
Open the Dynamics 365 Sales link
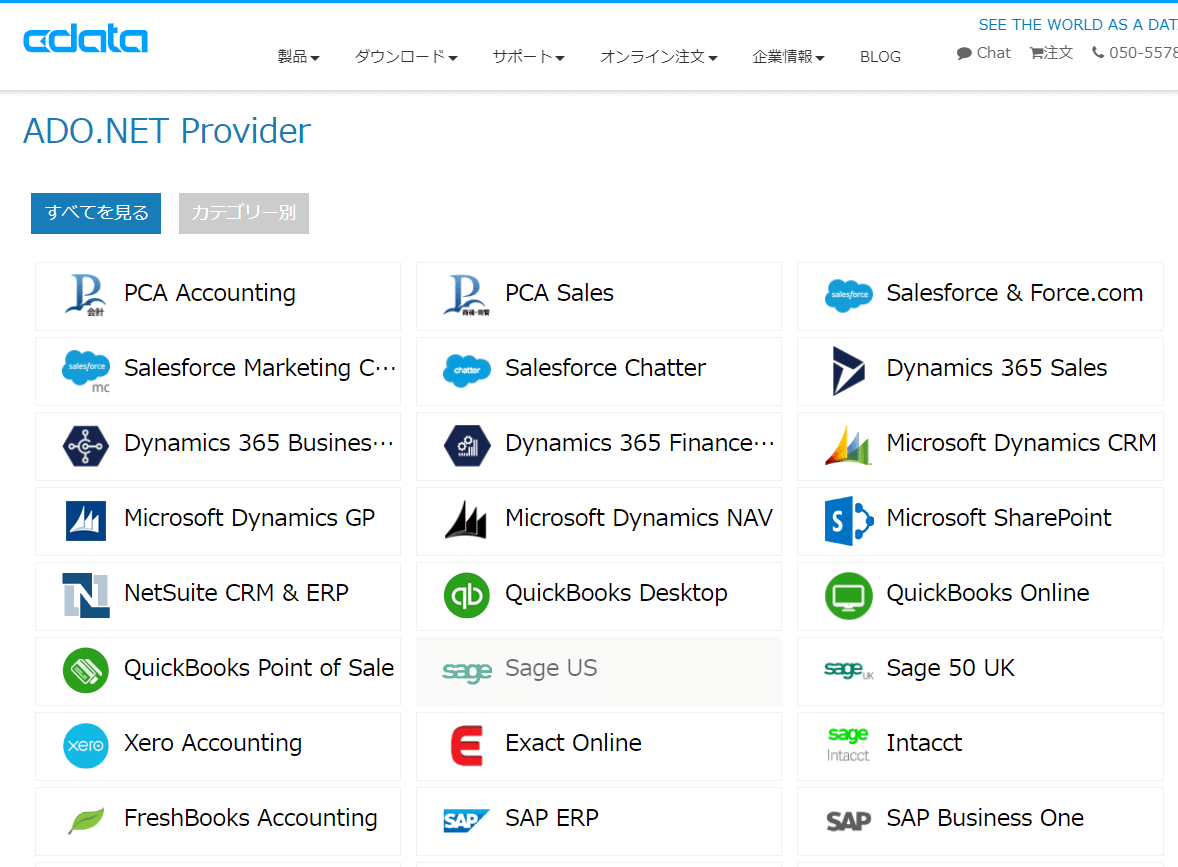pyautogui.click(x=980, y=371)
